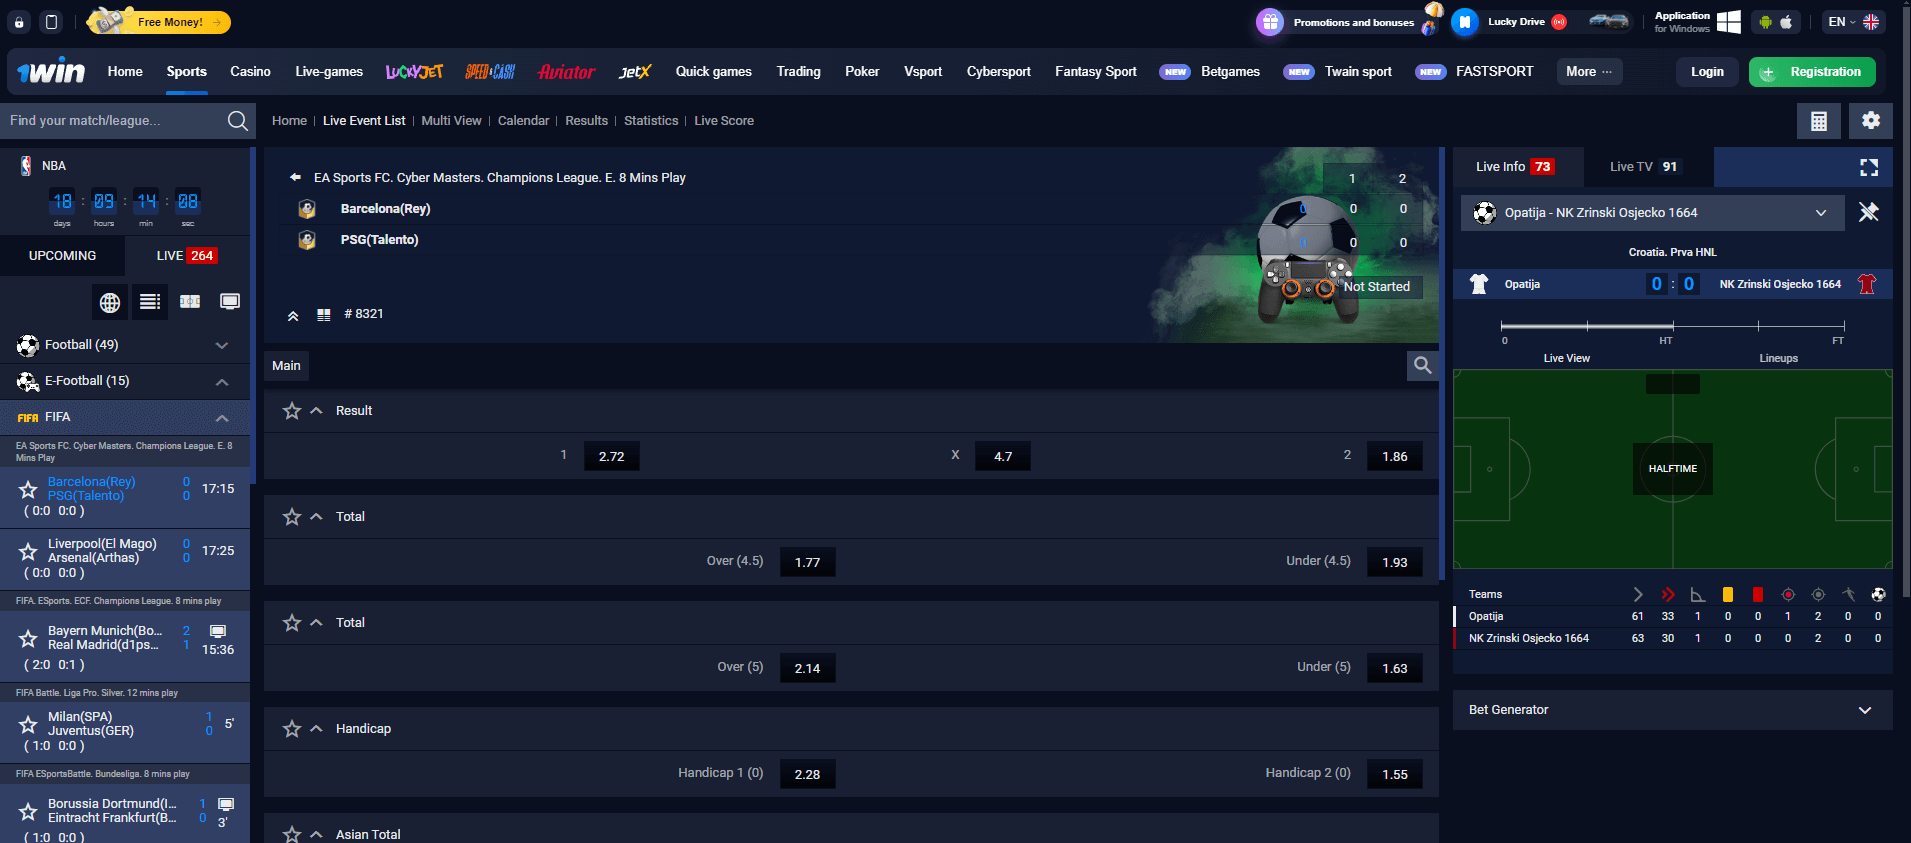1911x843 pixels.
Task: Collapse the Asian Total market section
Action: (316, 834)
